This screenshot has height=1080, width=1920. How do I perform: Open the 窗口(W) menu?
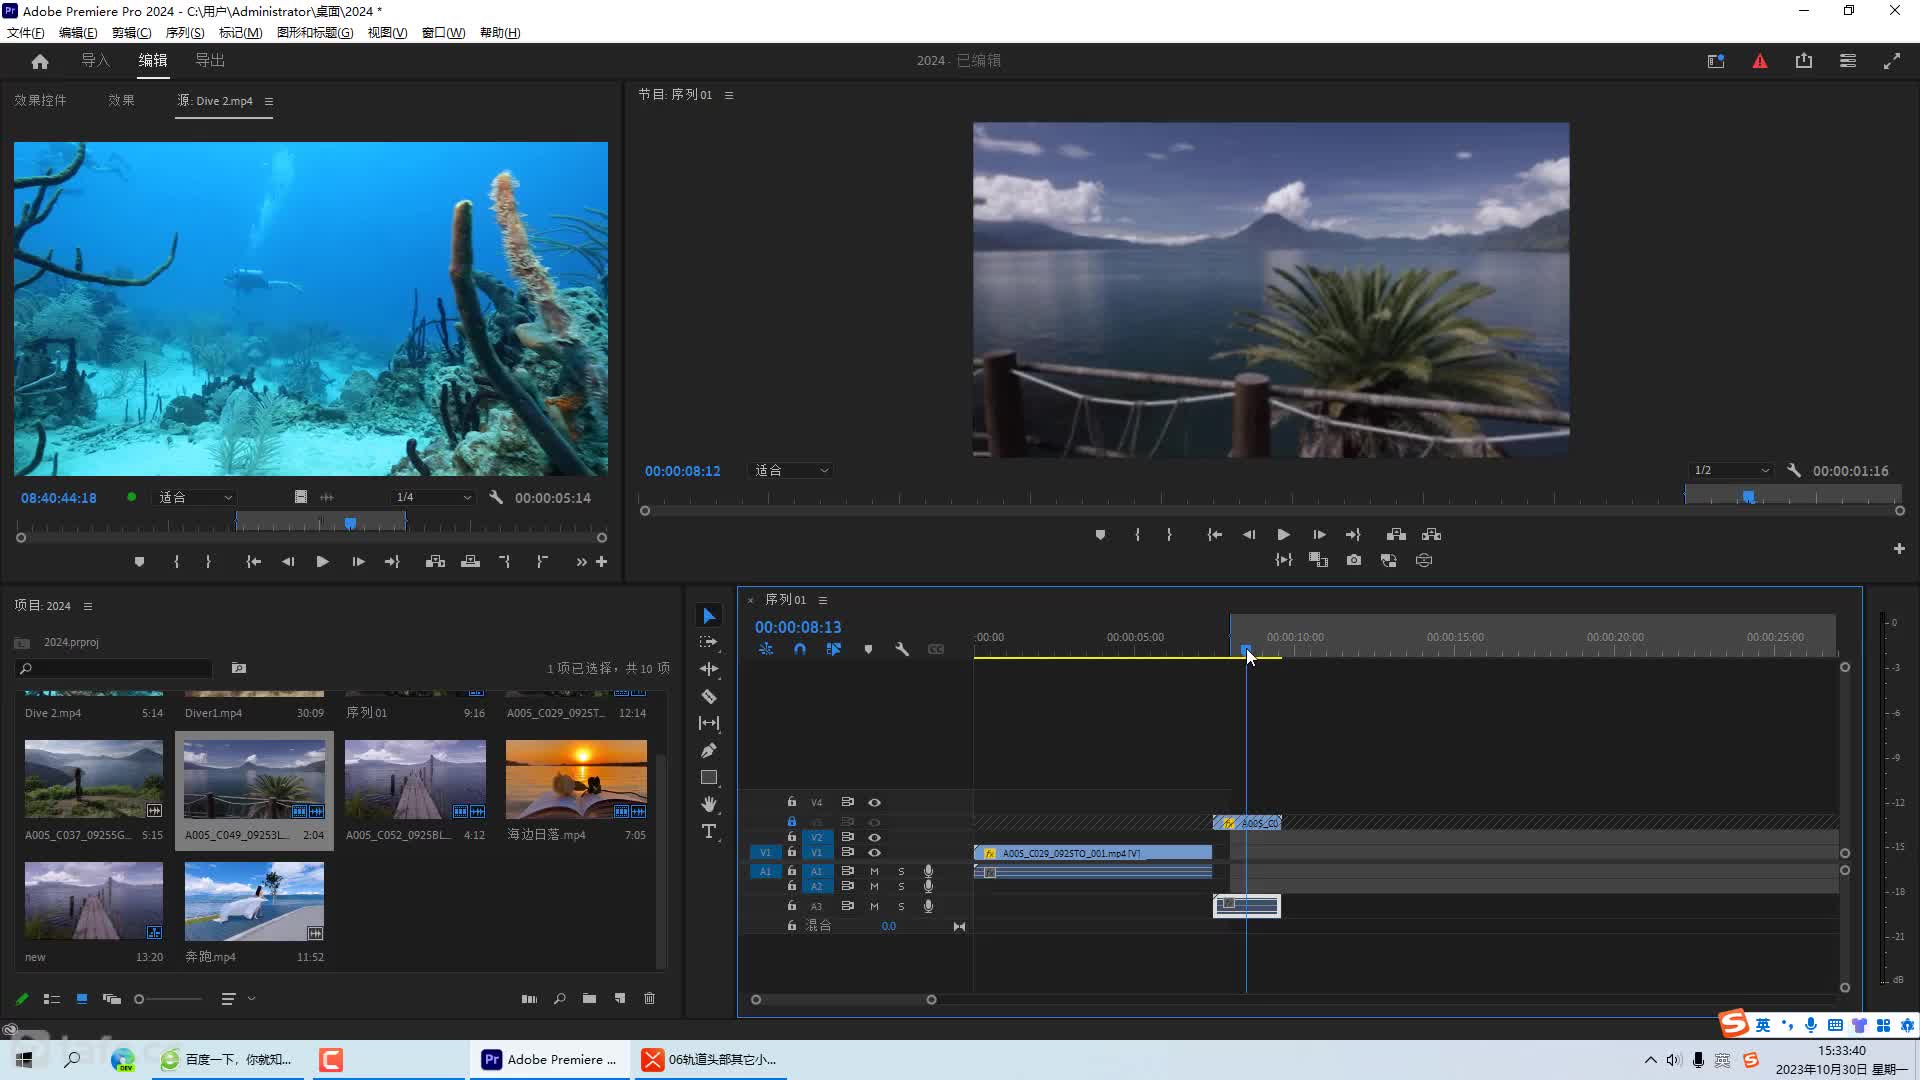443,33
